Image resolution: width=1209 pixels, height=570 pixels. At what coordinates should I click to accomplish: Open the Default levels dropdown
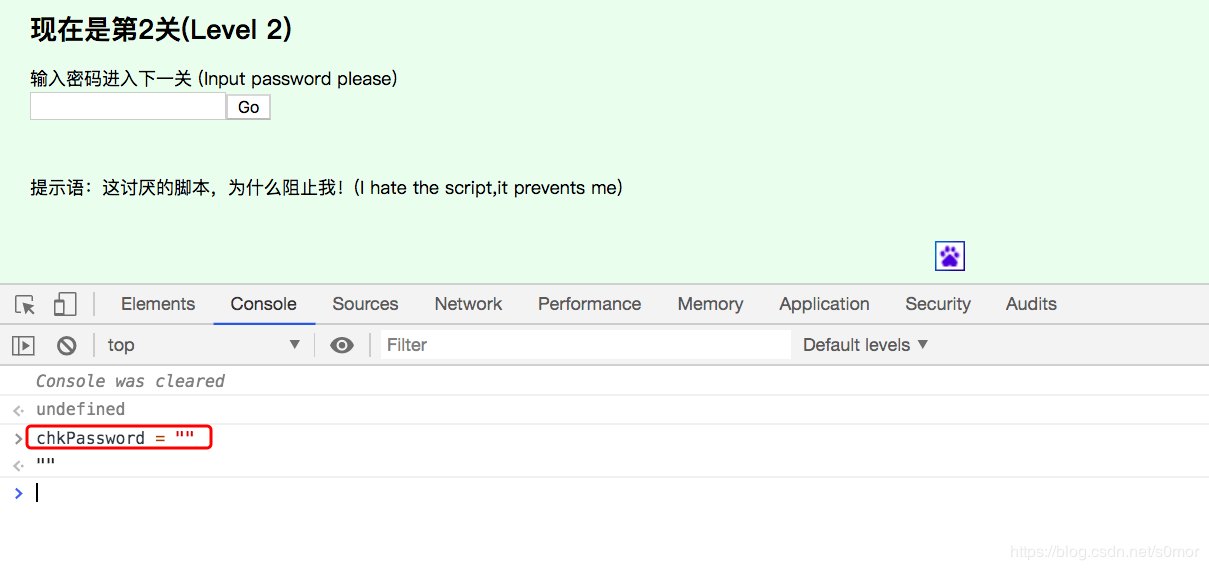(866, 345)
